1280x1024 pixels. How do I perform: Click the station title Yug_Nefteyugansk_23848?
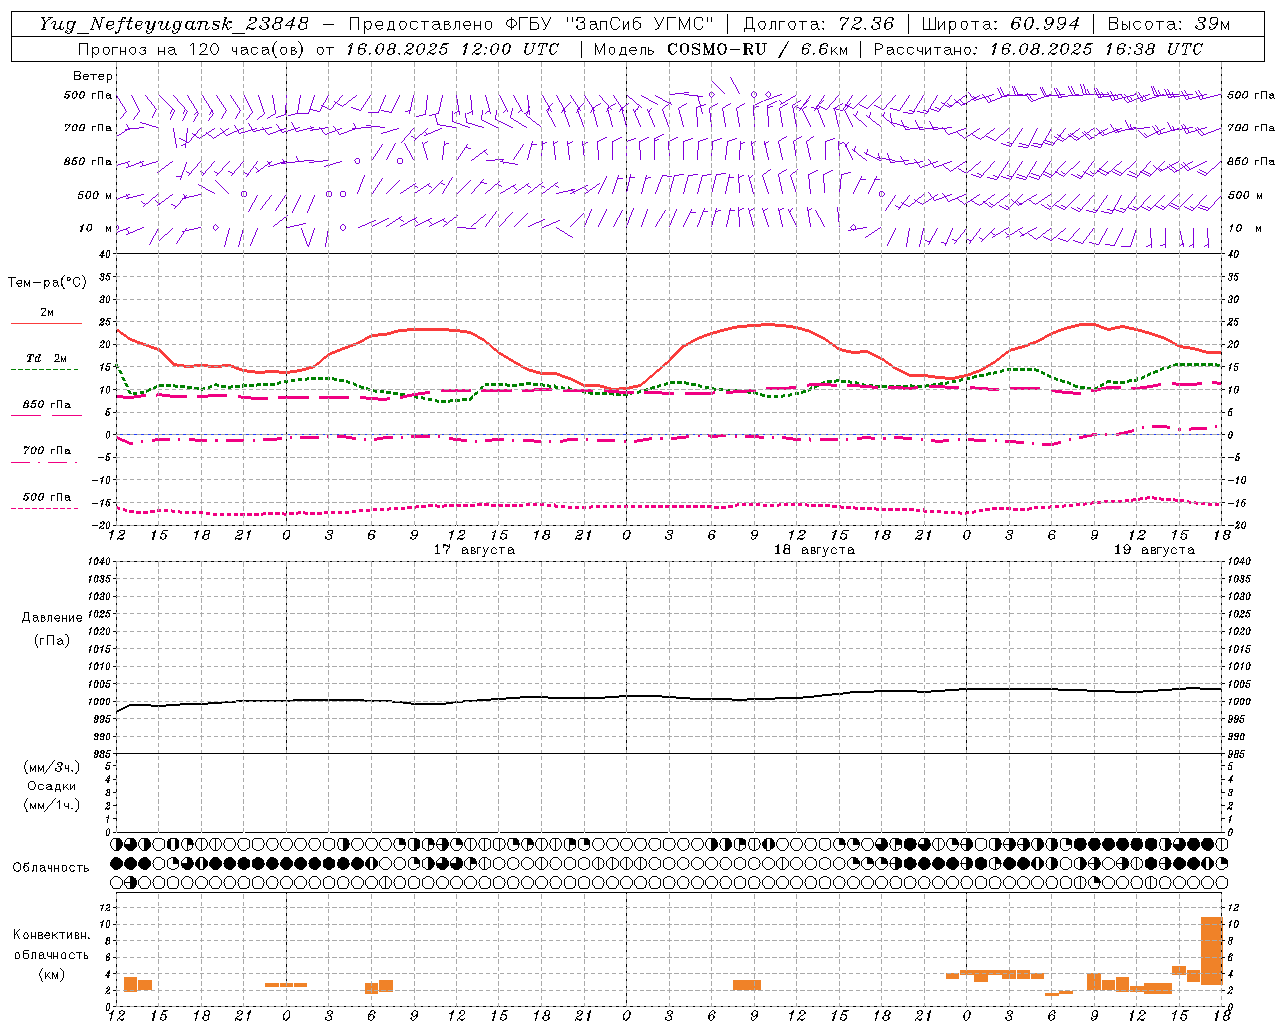click(174, 24)
